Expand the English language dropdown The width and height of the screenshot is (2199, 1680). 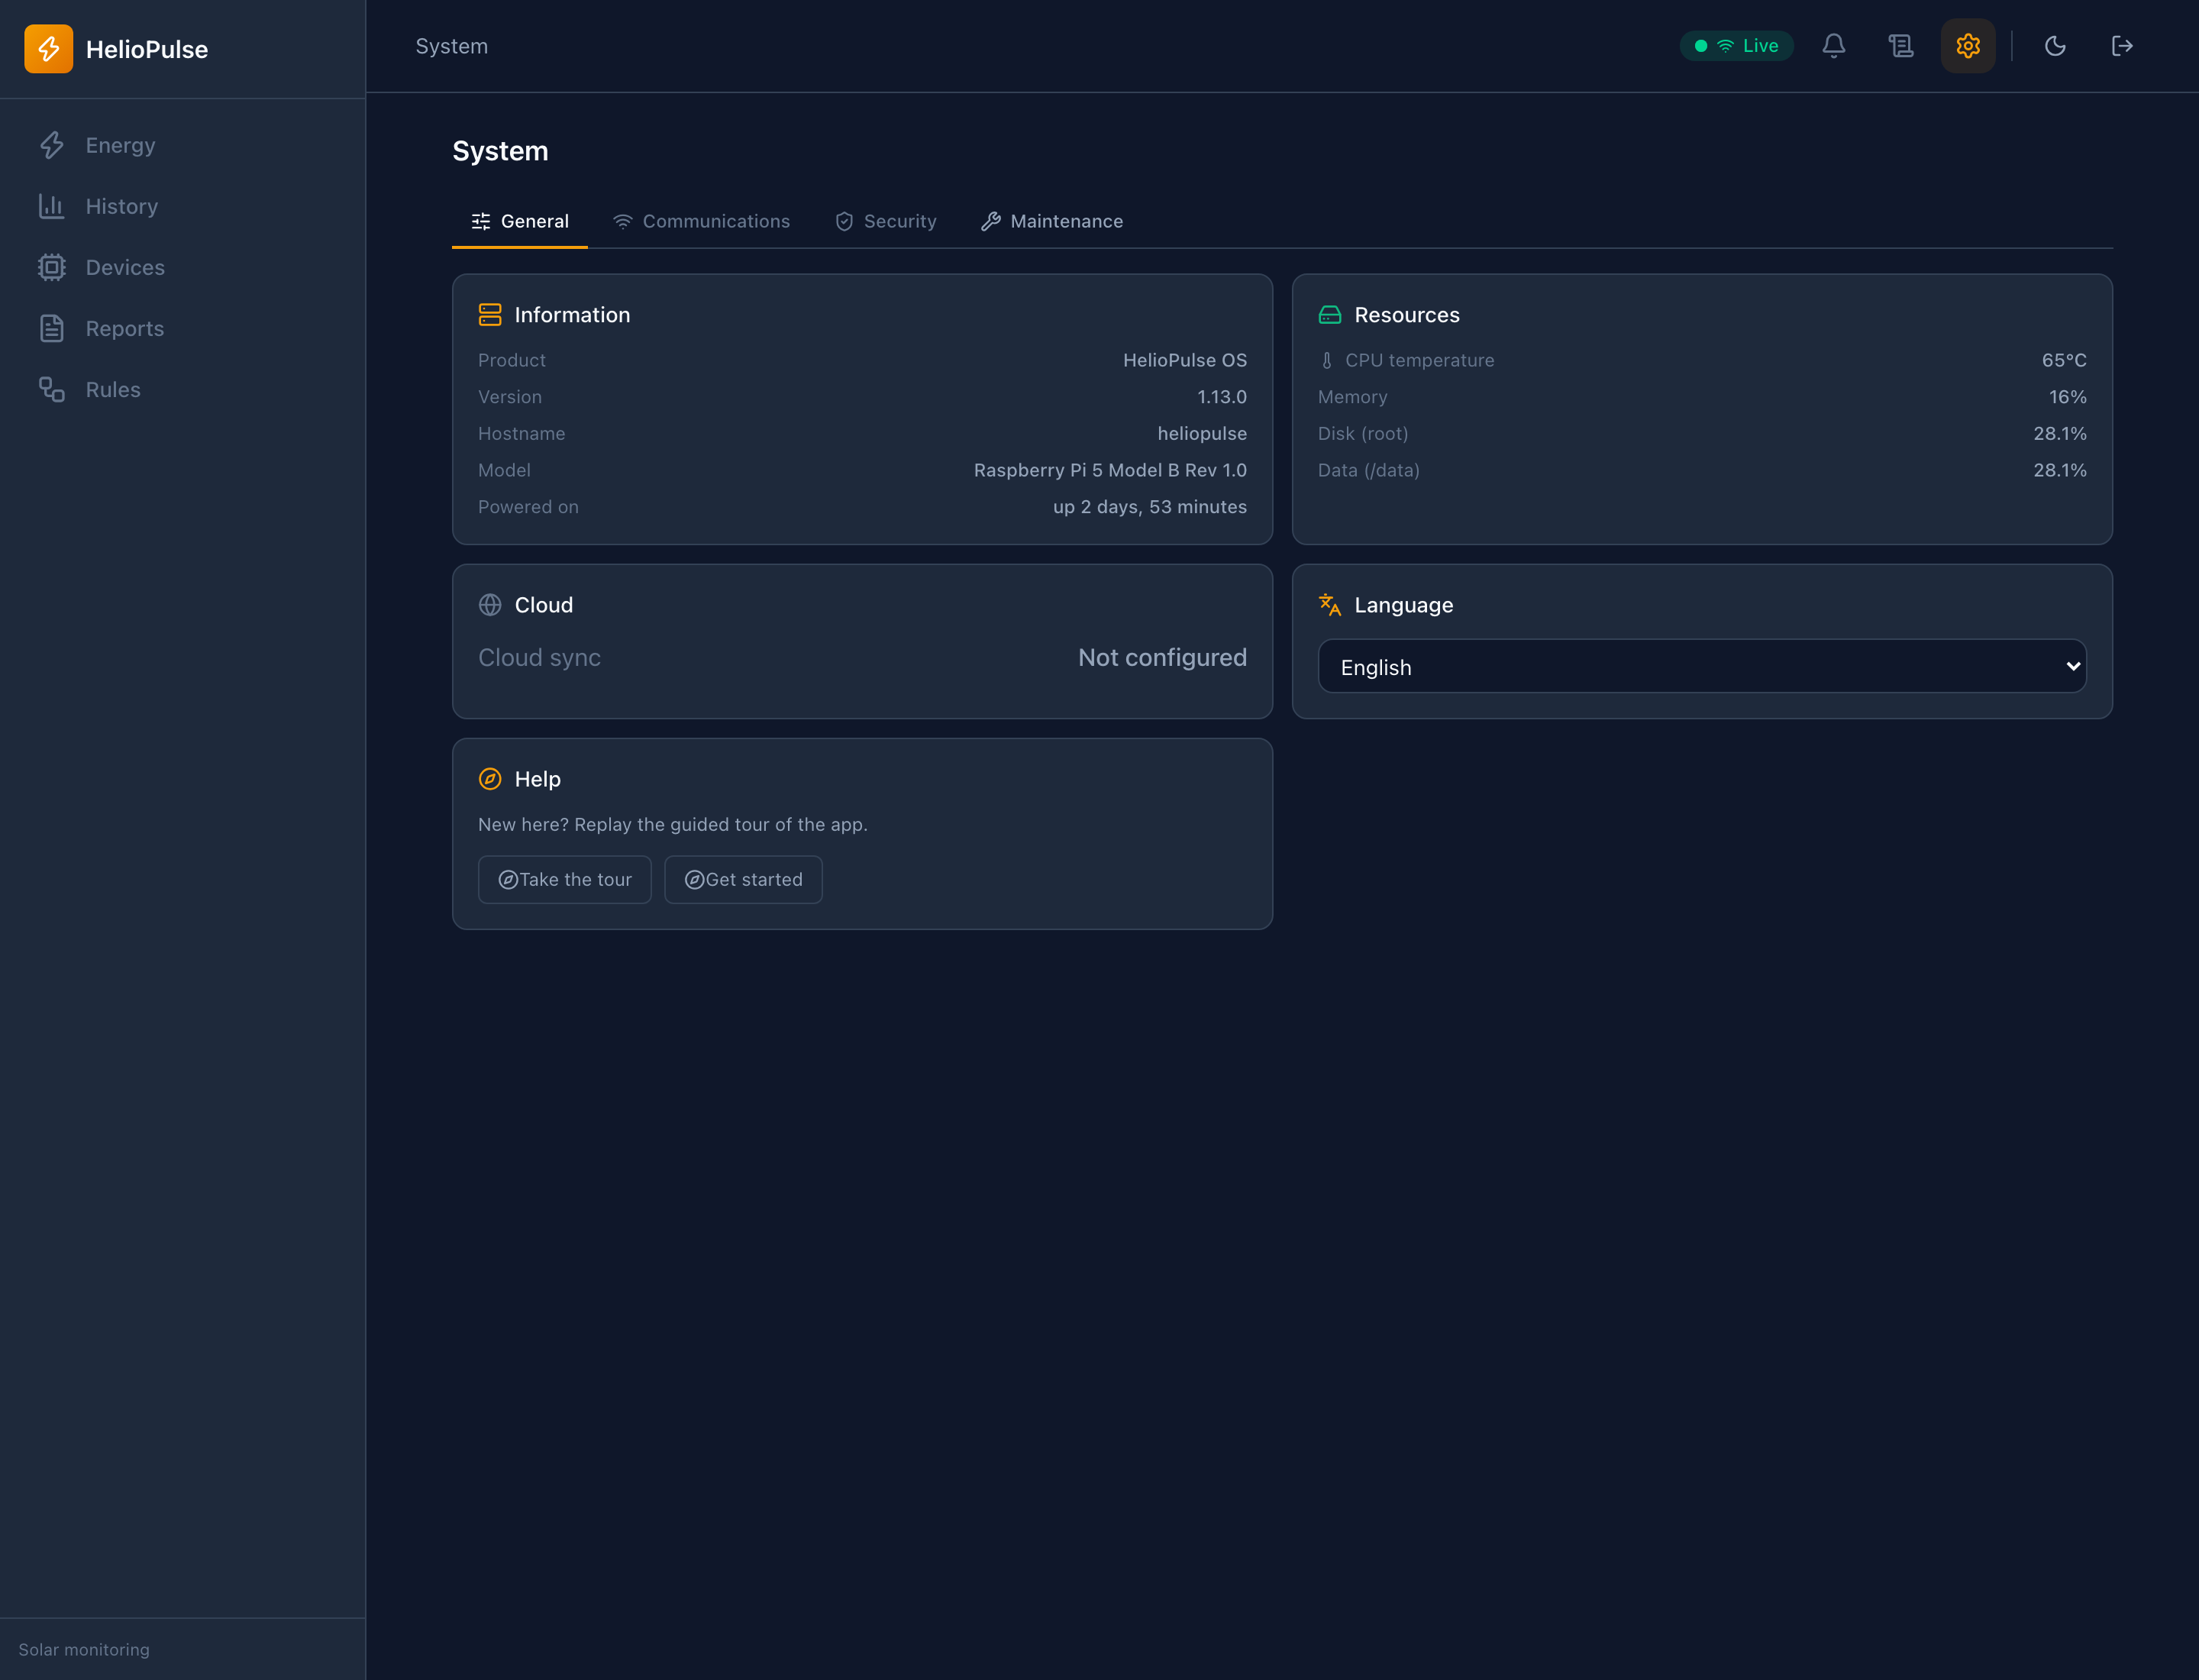(x=1701, y=667)
